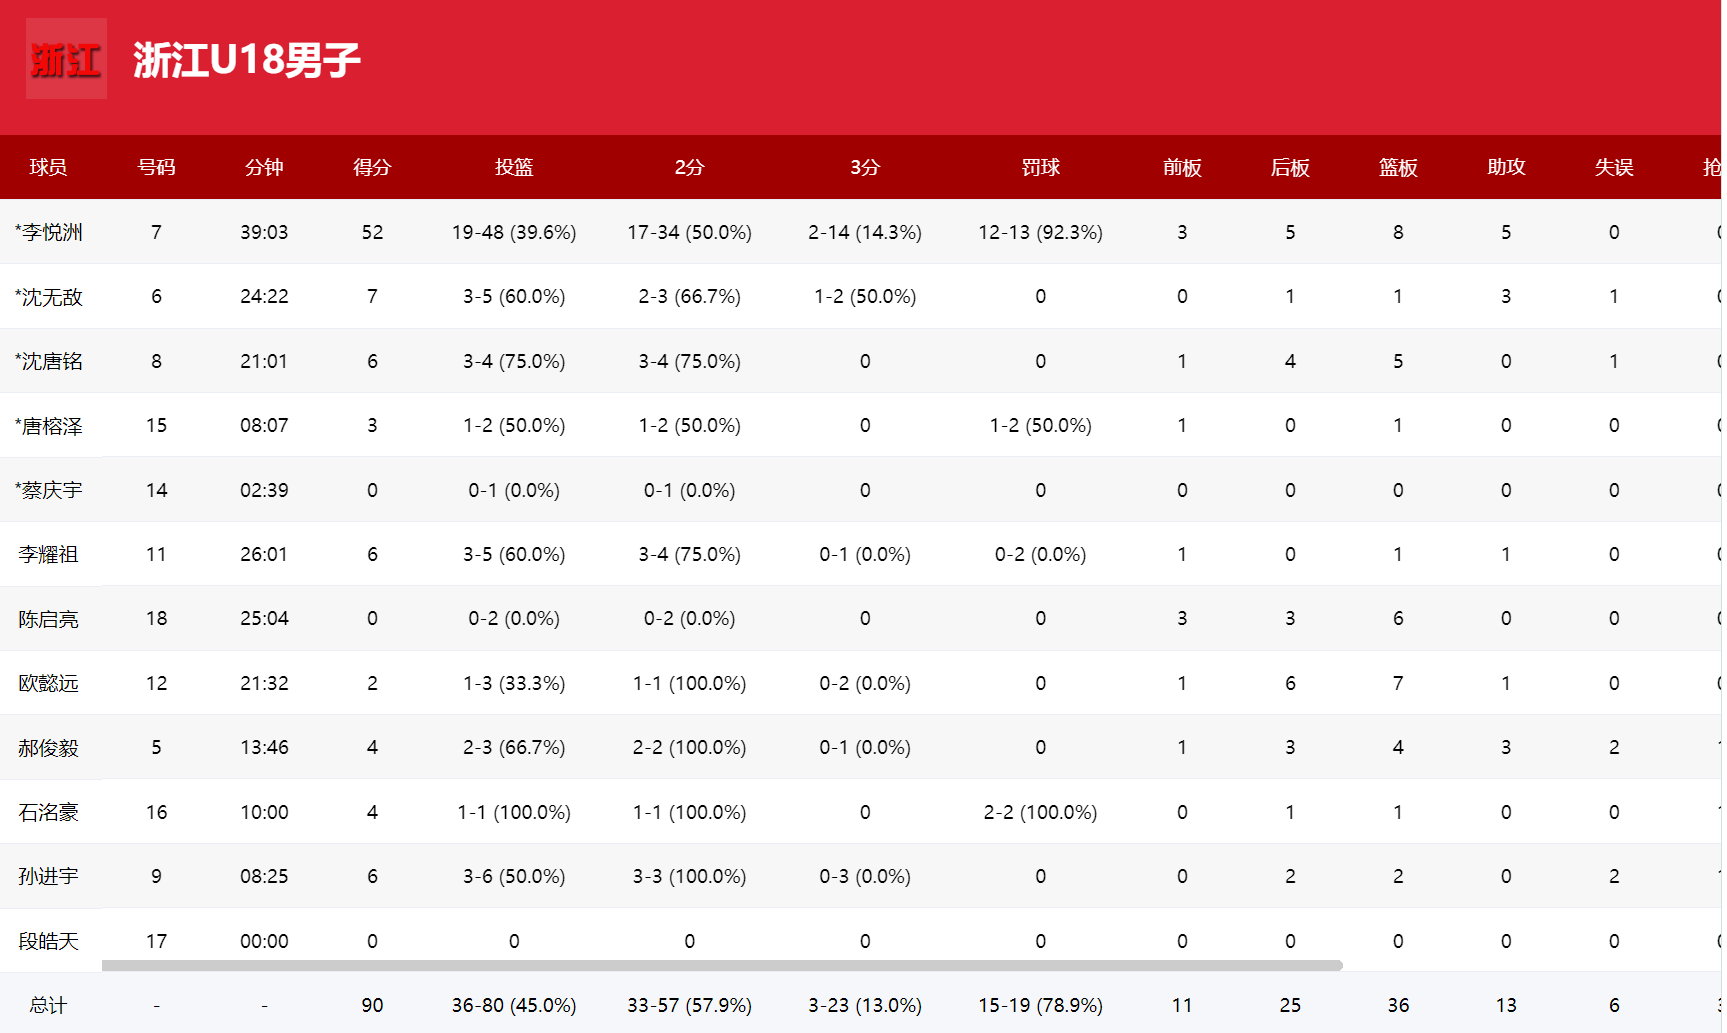Image resolution: width=1727 pixels, height=1033 pixels.
Task: Click the 浙江U18男子 team title
Action: (246, 60)
